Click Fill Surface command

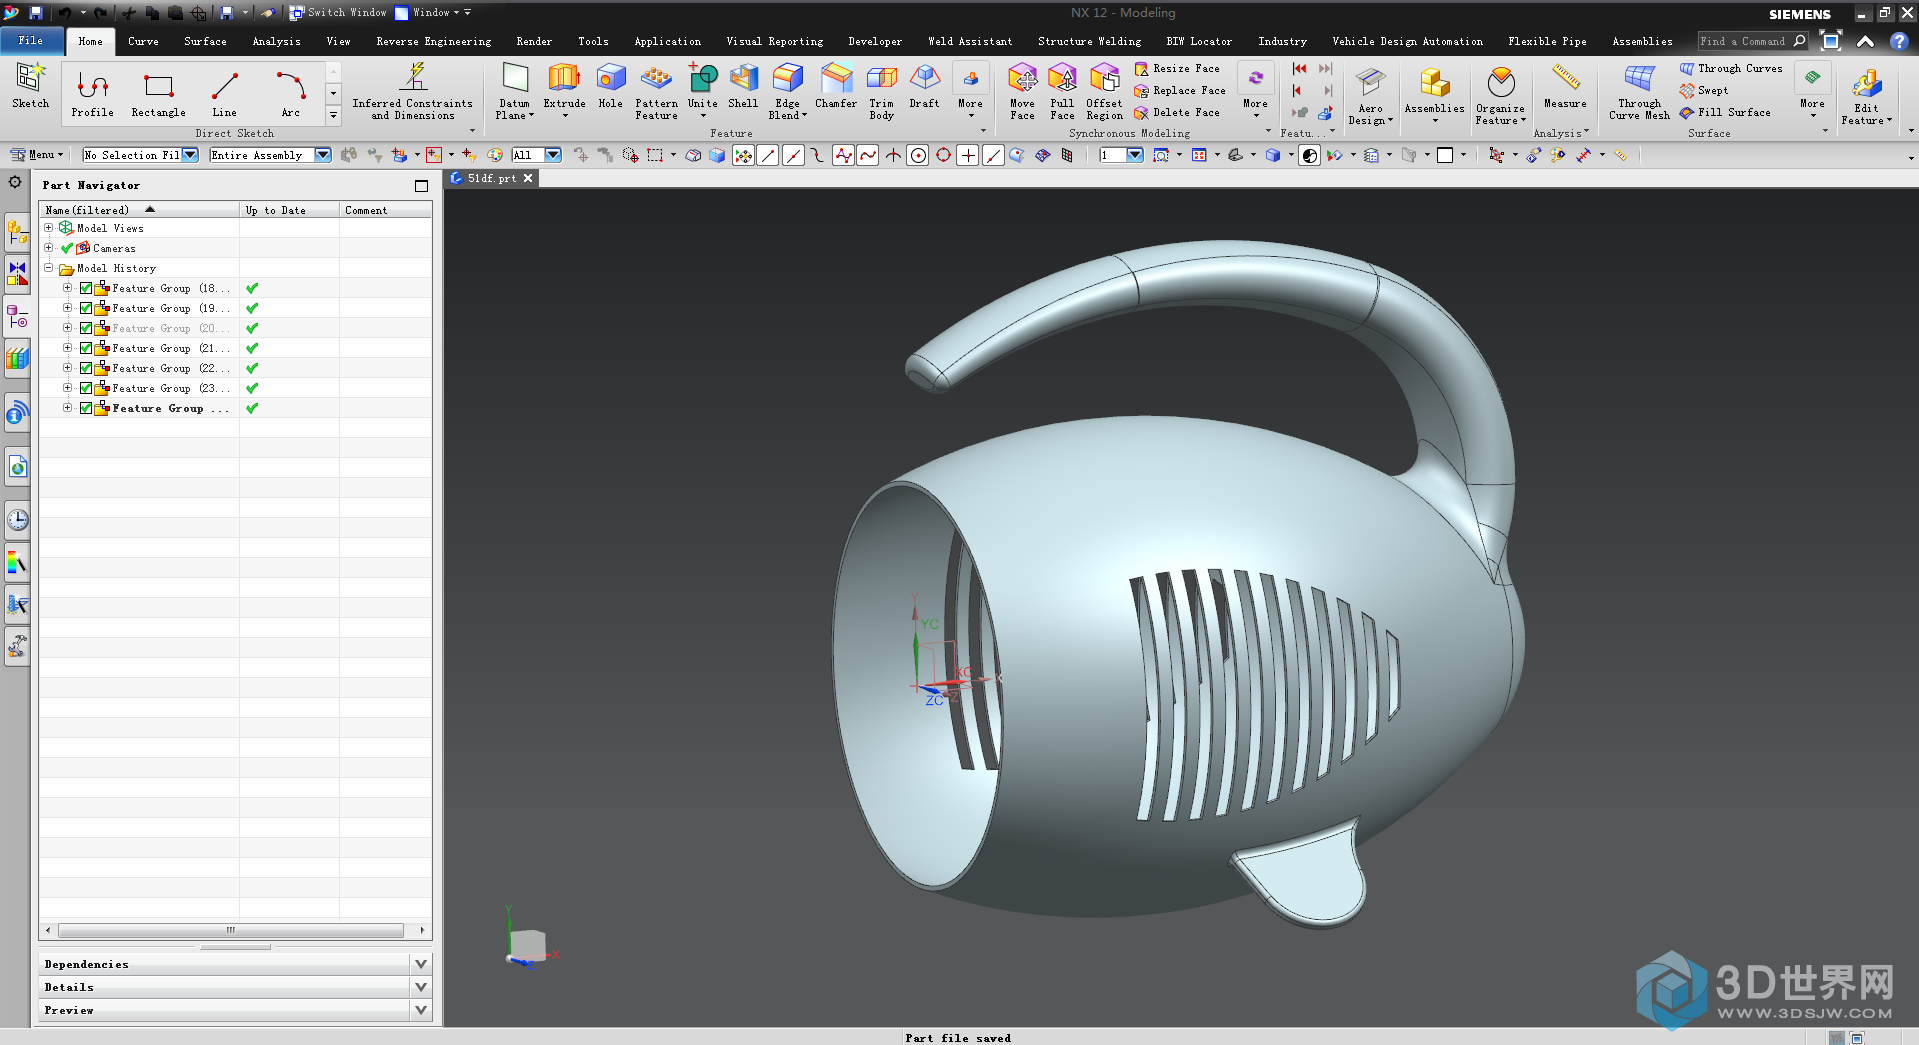[1725, 113]
